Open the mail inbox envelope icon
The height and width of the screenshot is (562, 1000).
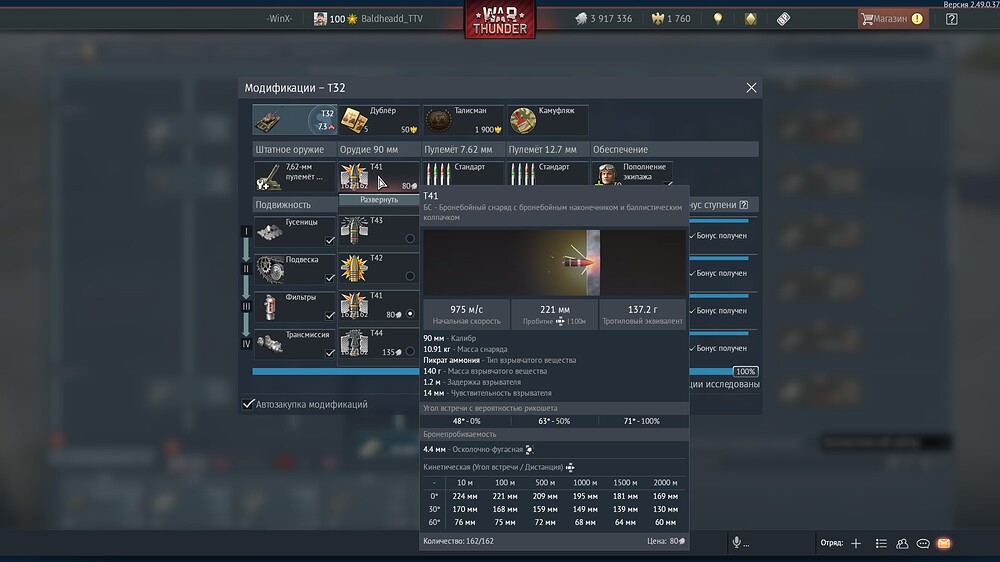coord(943,543)
